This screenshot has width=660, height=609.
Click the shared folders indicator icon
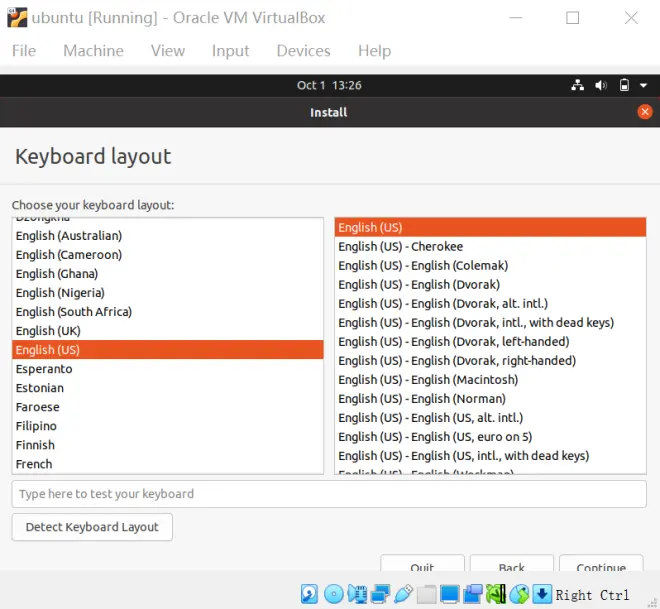point(427,594)
